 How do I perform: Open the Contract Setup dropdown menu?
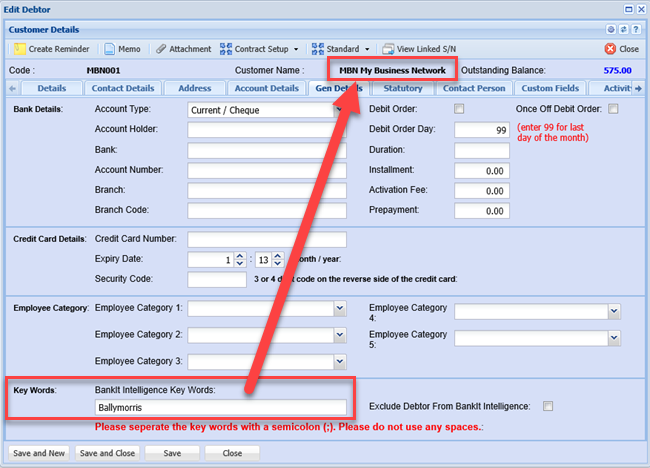[260, 49]
